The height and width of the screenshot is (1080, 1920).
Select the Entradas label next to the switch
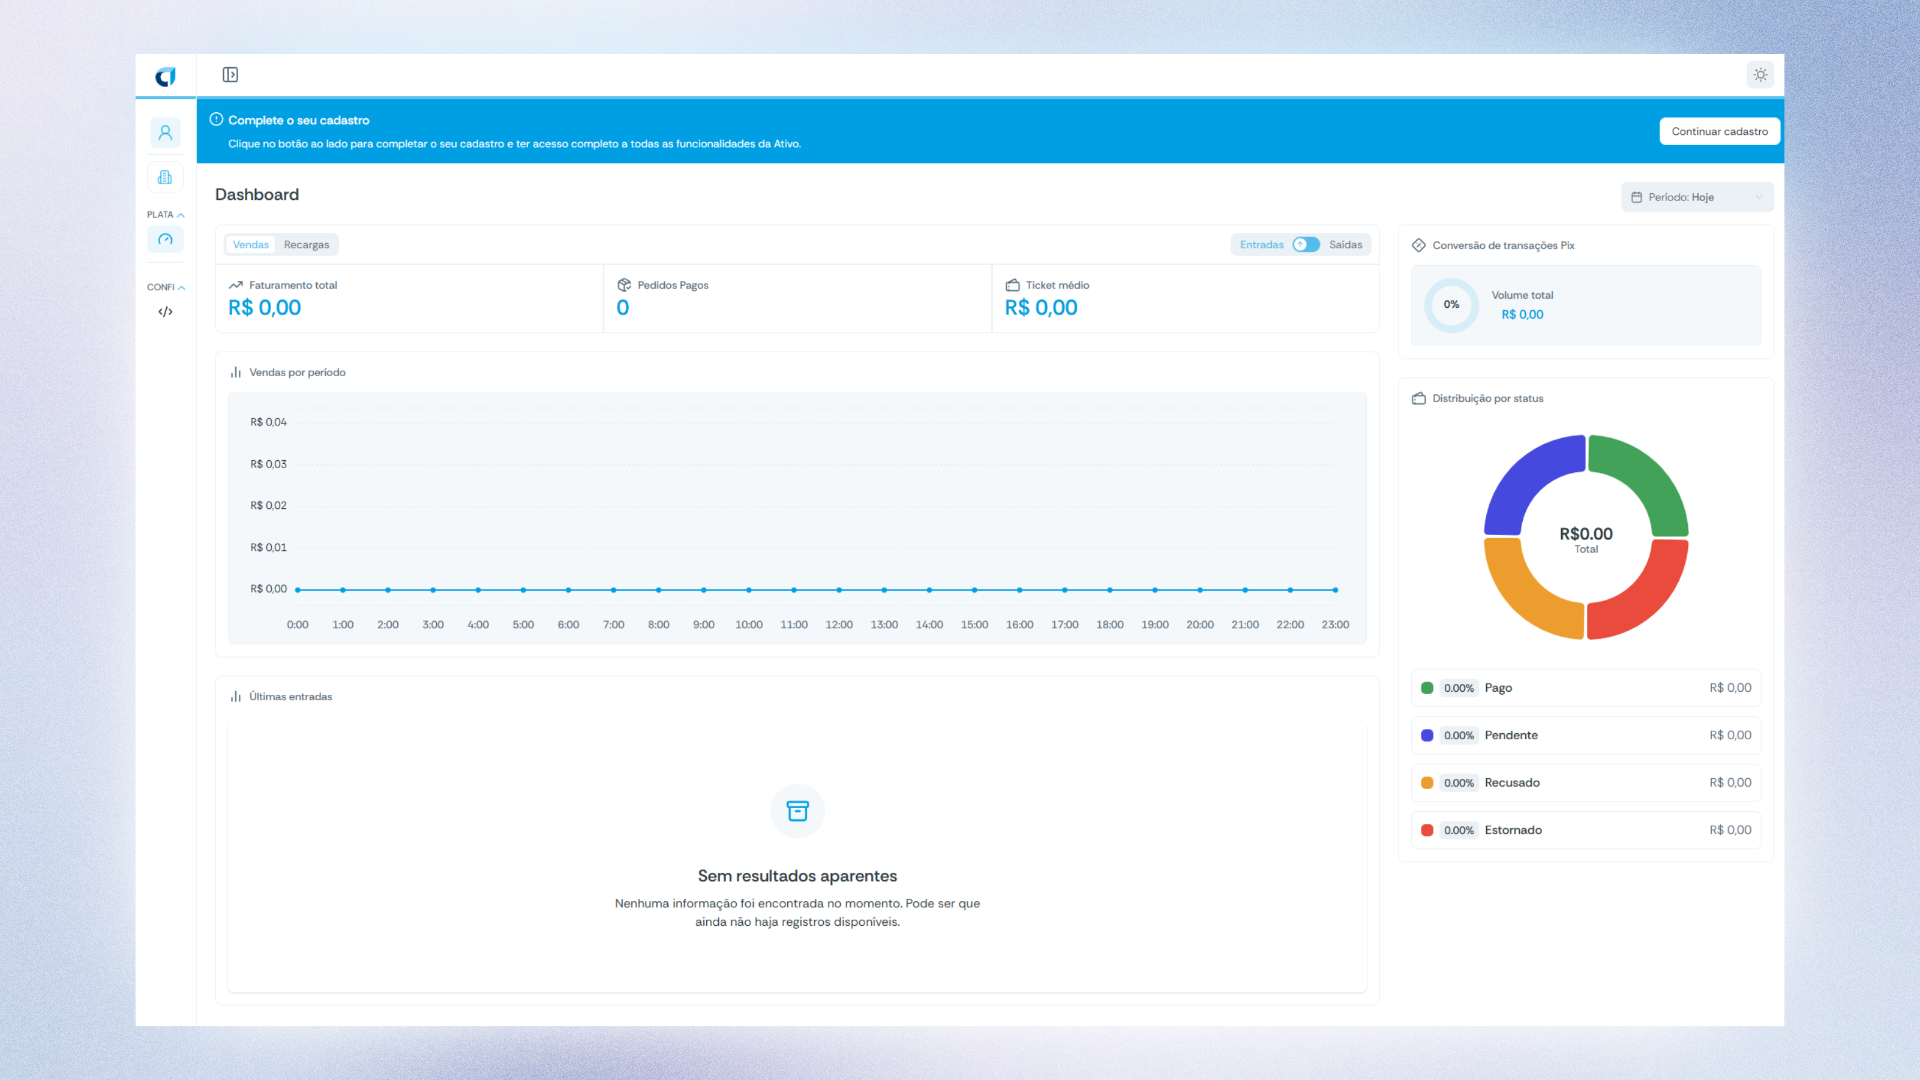click(1261, 245)
